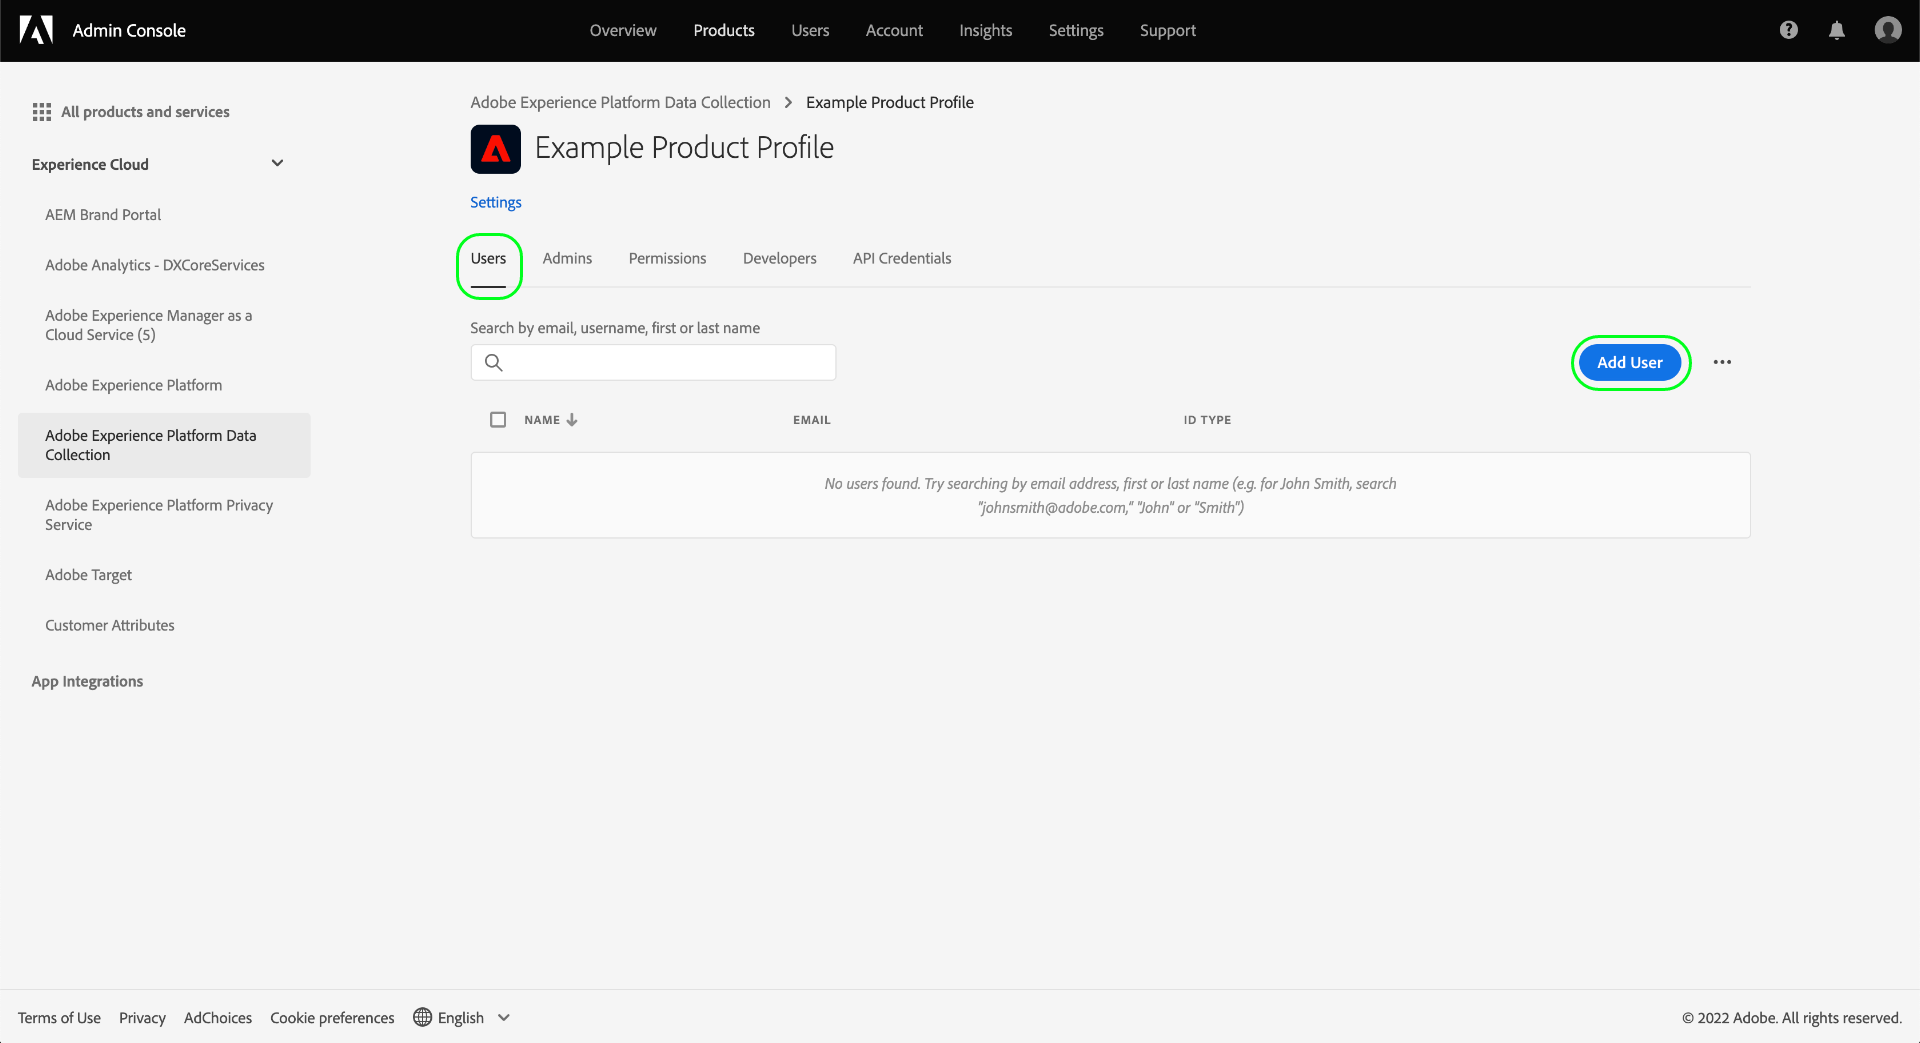Collapse the Experience Cloud section
The height and width of the screenshot is (1043, 1920).
[278, 163]
